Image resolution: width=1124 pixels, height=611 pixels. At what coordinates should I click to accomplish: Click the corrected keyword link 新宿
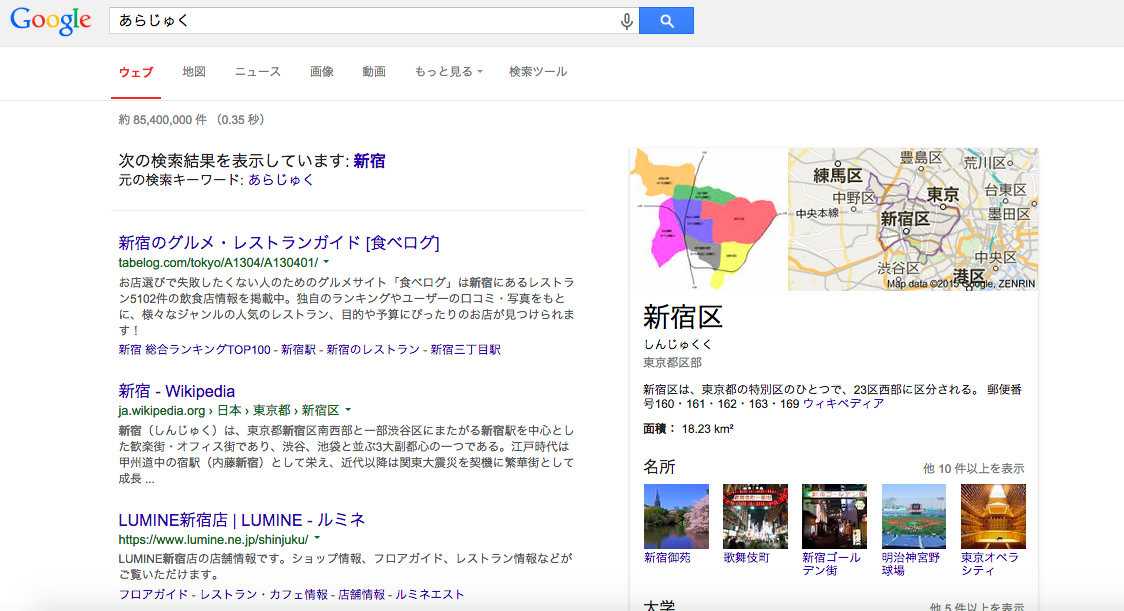369,161
